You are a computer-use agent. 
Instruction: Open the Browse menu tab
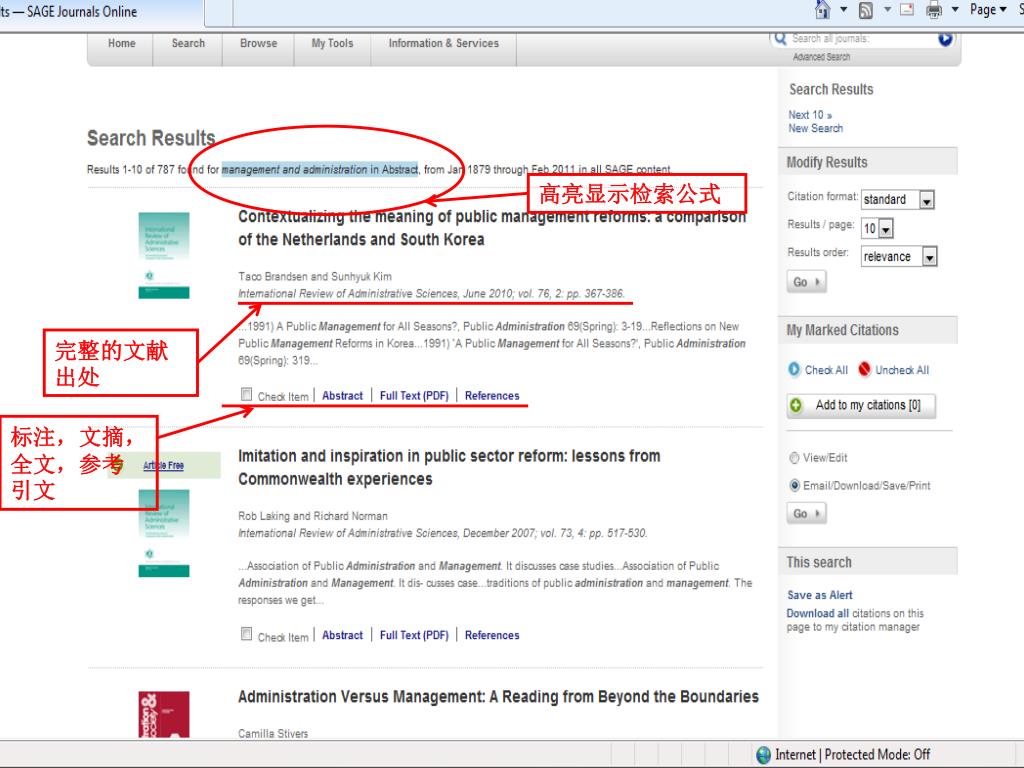click(258, 44)
